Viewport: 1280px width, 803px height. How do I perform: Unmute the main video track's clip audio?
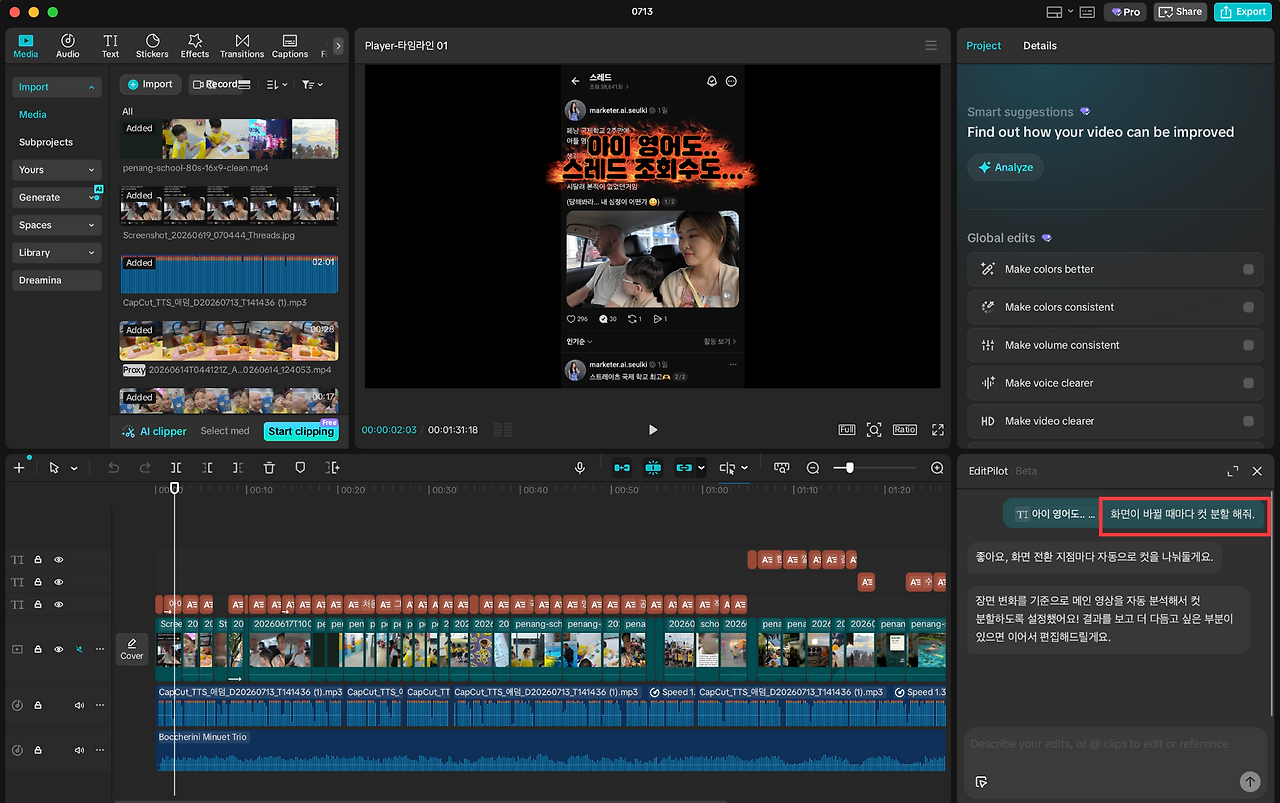pyautogui.click(x=79, y=649)
